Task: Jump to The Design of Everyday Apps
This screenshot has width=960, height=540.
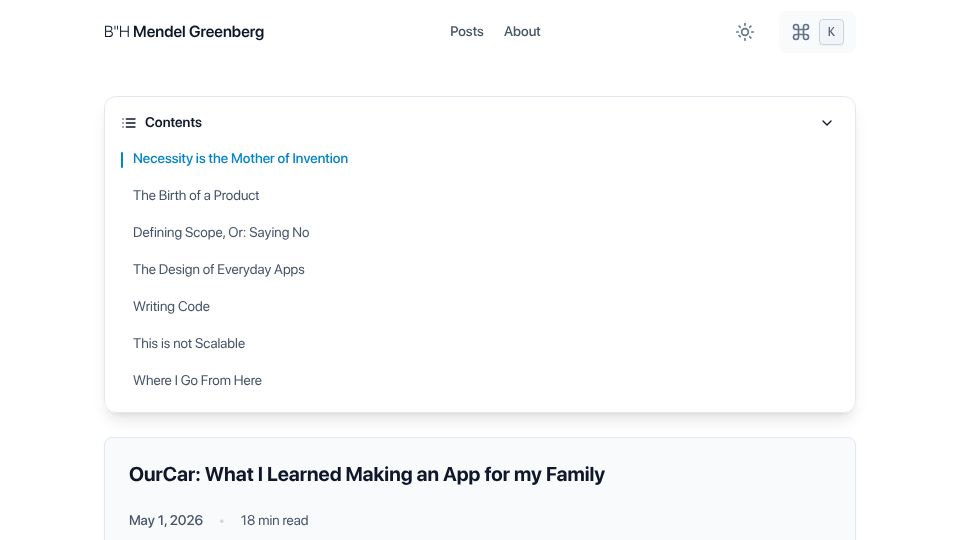Action: [219, 269]
